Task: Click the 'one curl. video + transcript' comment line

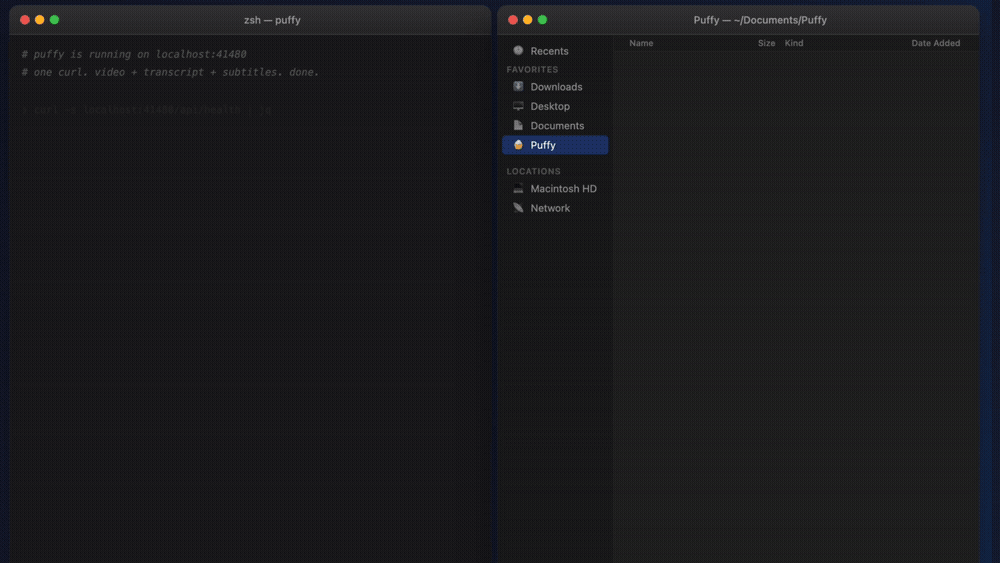Action: pyautogui.click(x=170, y=72)
